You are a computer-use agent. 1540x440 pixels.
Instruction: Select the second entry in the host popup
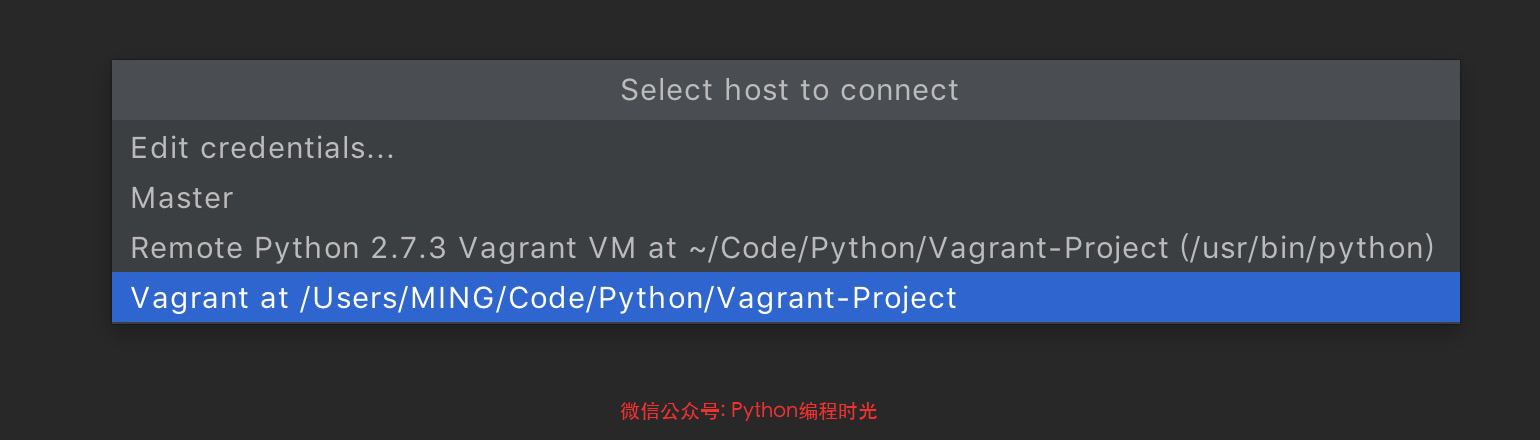(x=182, y=198)
